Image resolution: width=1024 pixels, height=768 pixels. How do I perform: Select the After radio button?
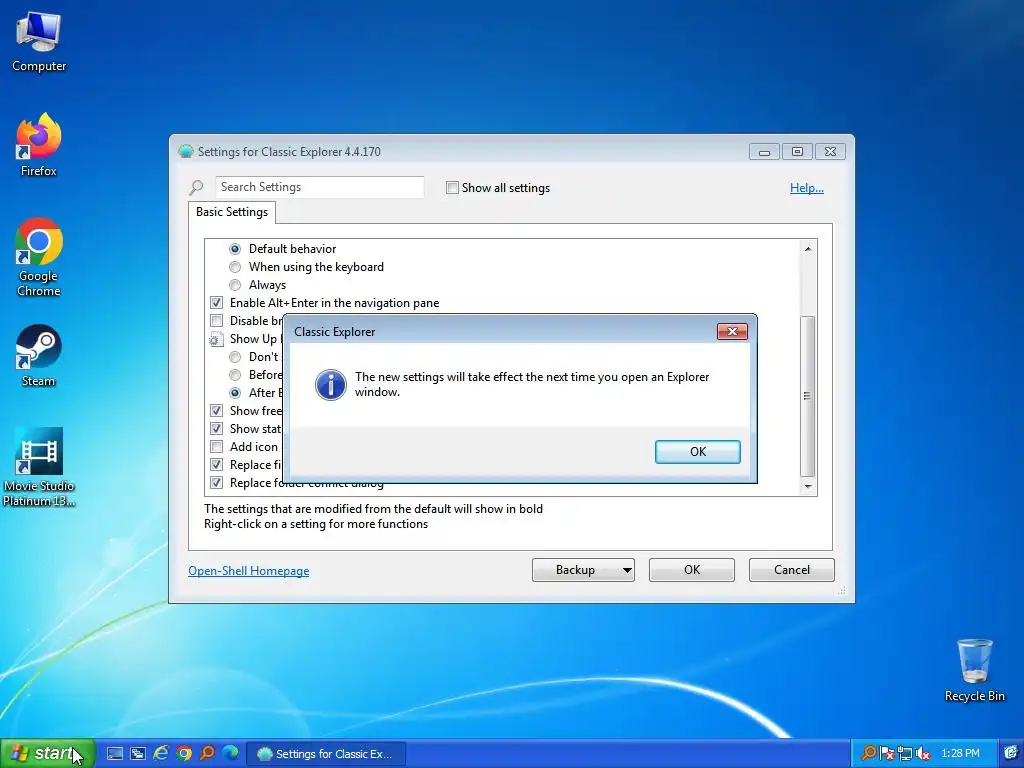[x=235, y=392]
